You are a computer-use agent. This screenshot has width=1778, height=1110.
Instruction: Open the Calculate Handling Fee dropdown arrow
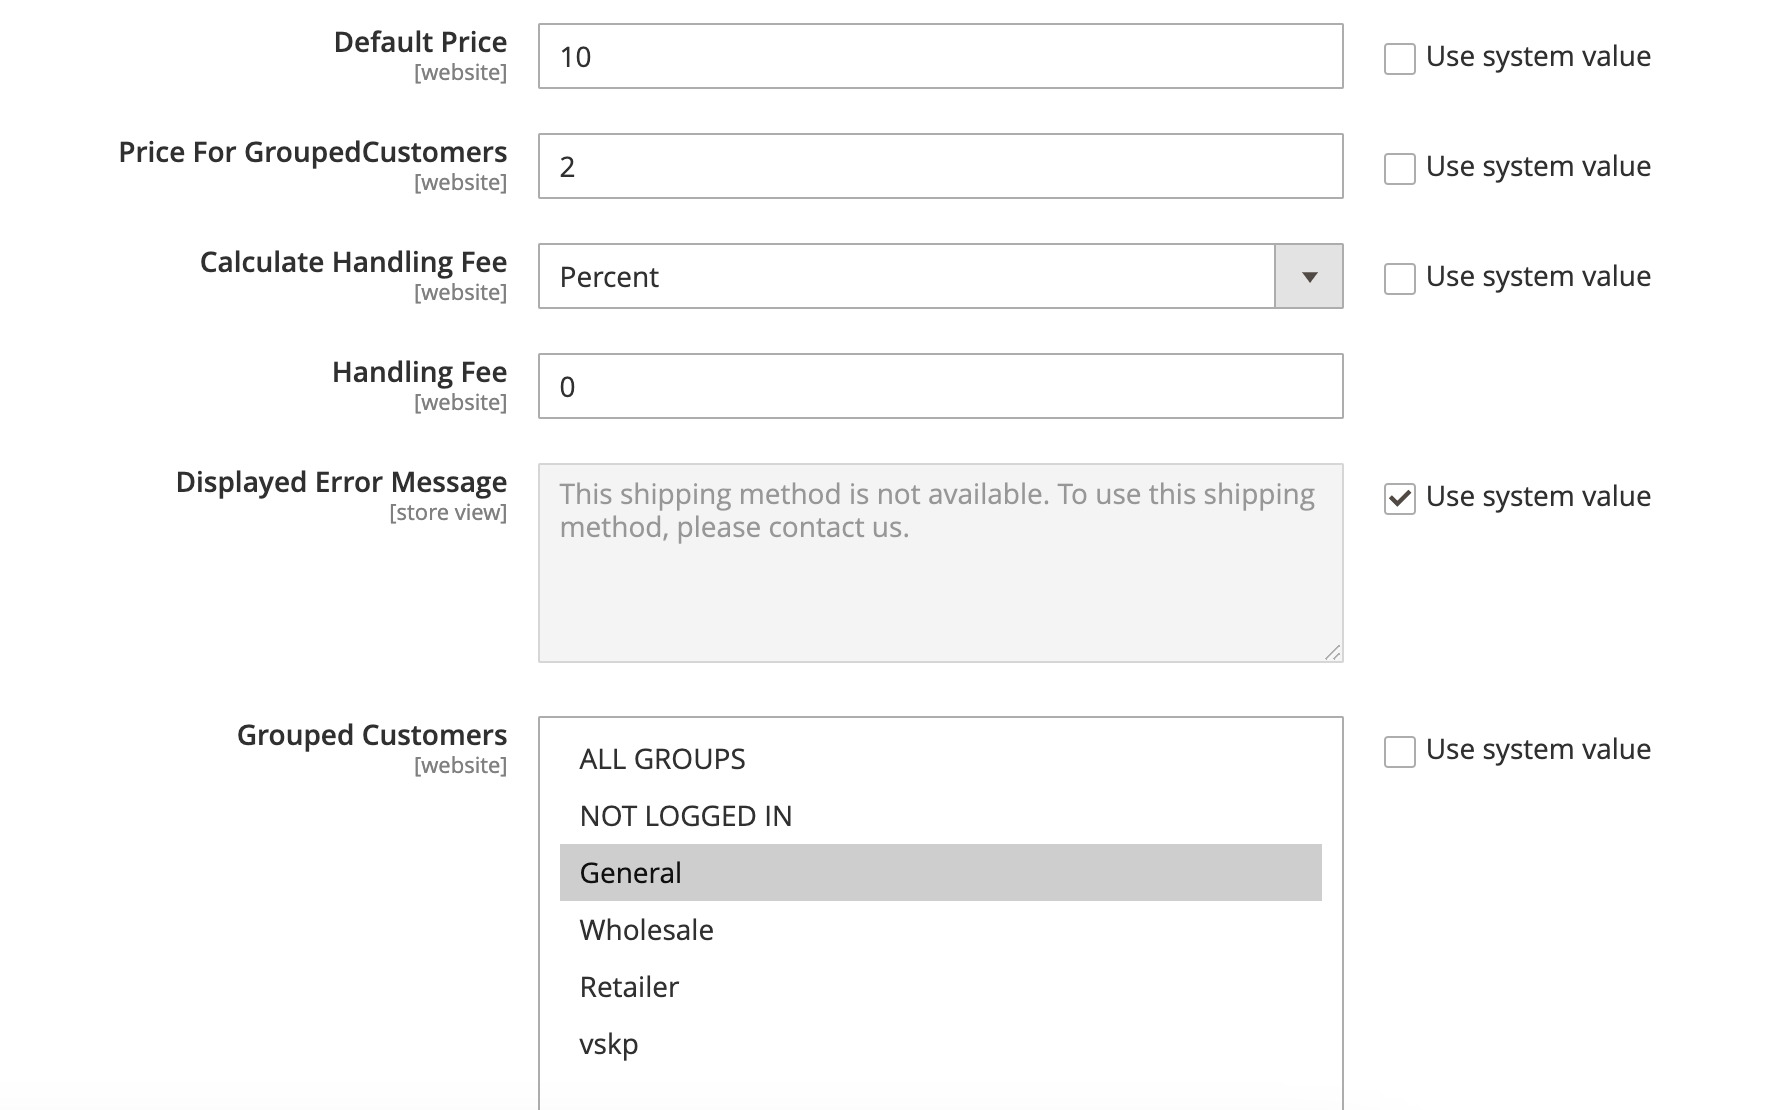click(1308, 277)
